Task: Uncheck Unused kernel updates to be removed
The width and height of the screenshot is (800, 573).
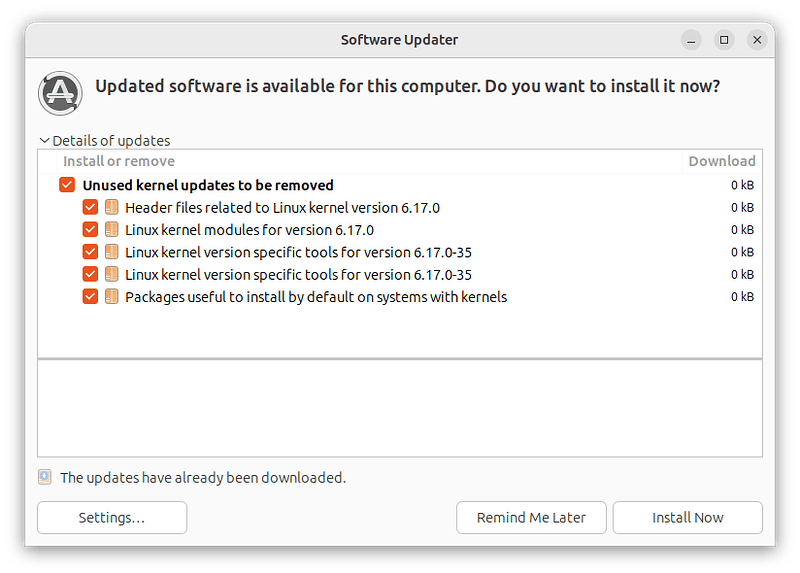Action: tap(67, 185)
